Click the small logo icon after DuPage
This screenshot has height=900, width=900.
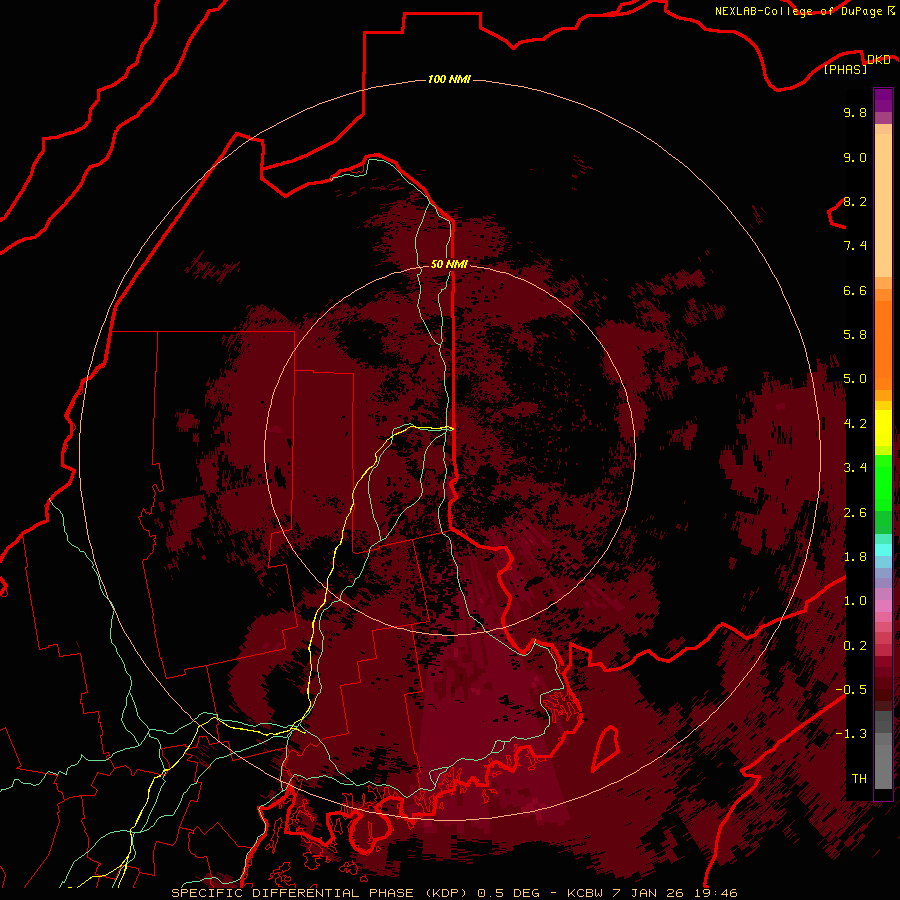pos(891,10)
